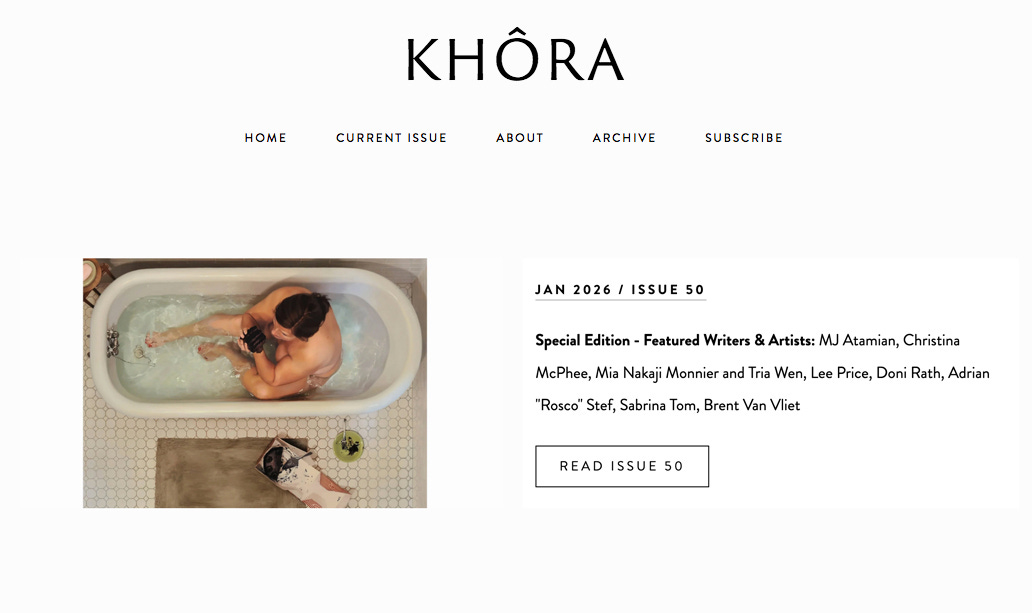Click the Read Issue 50 button

pos(622,466)
